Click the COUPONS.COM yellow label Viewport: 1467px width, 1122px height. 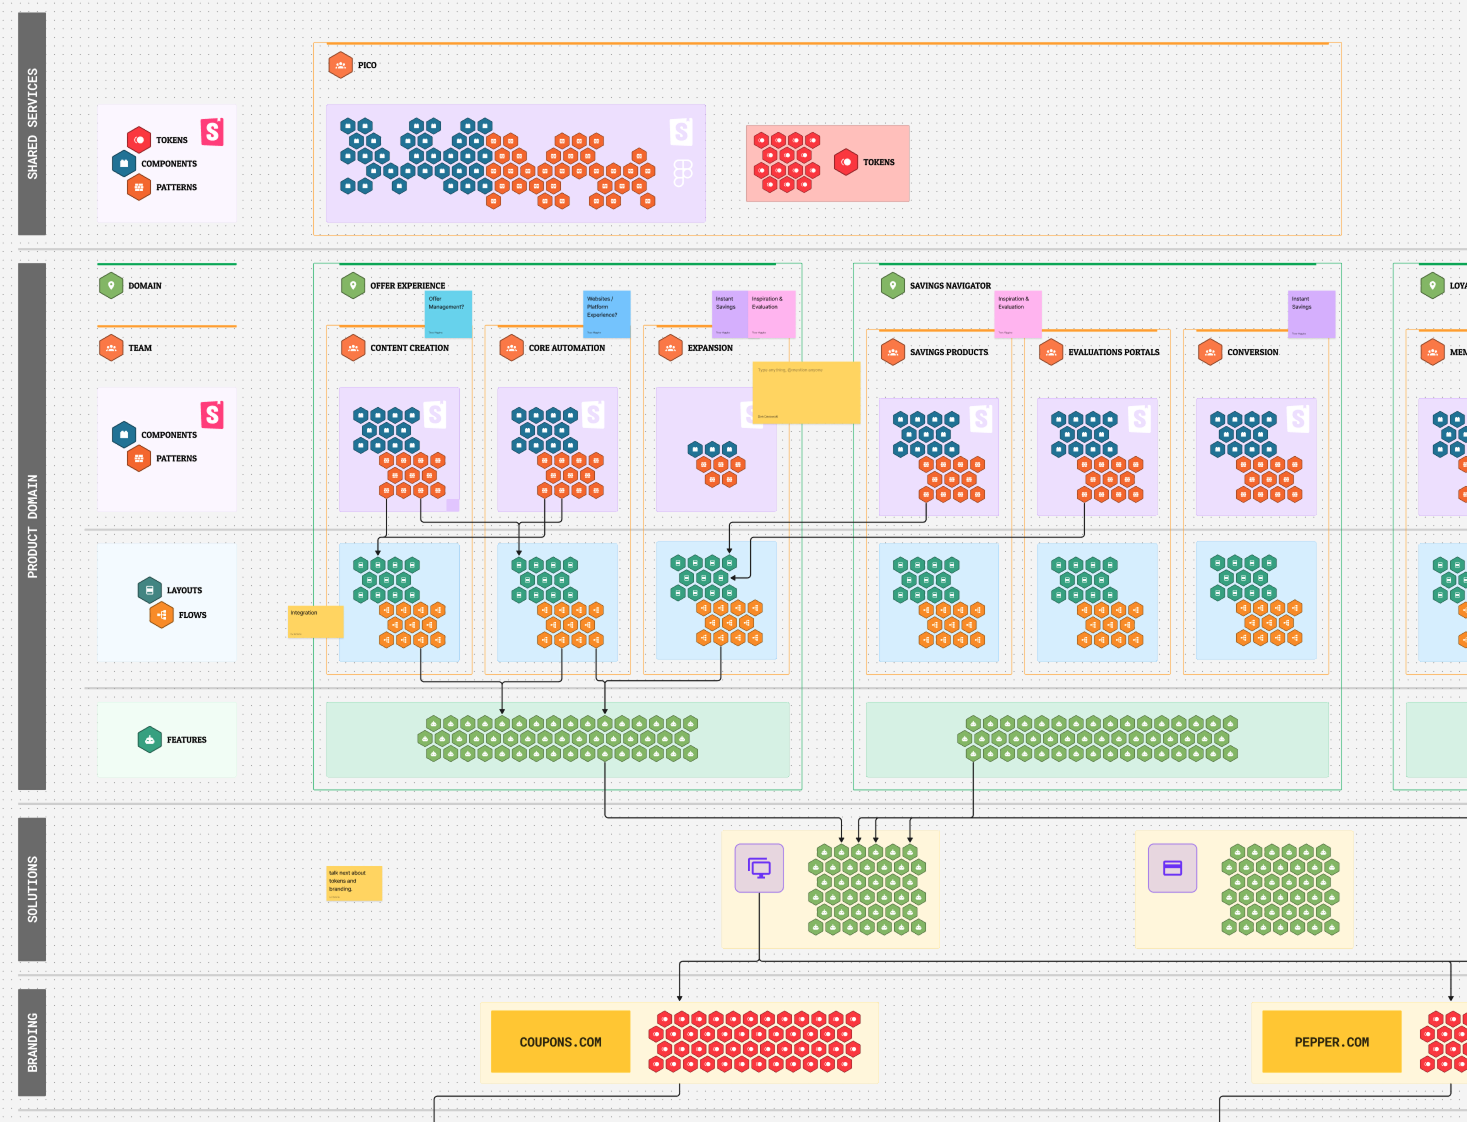pyautogui.click(x=560, y=1042)
